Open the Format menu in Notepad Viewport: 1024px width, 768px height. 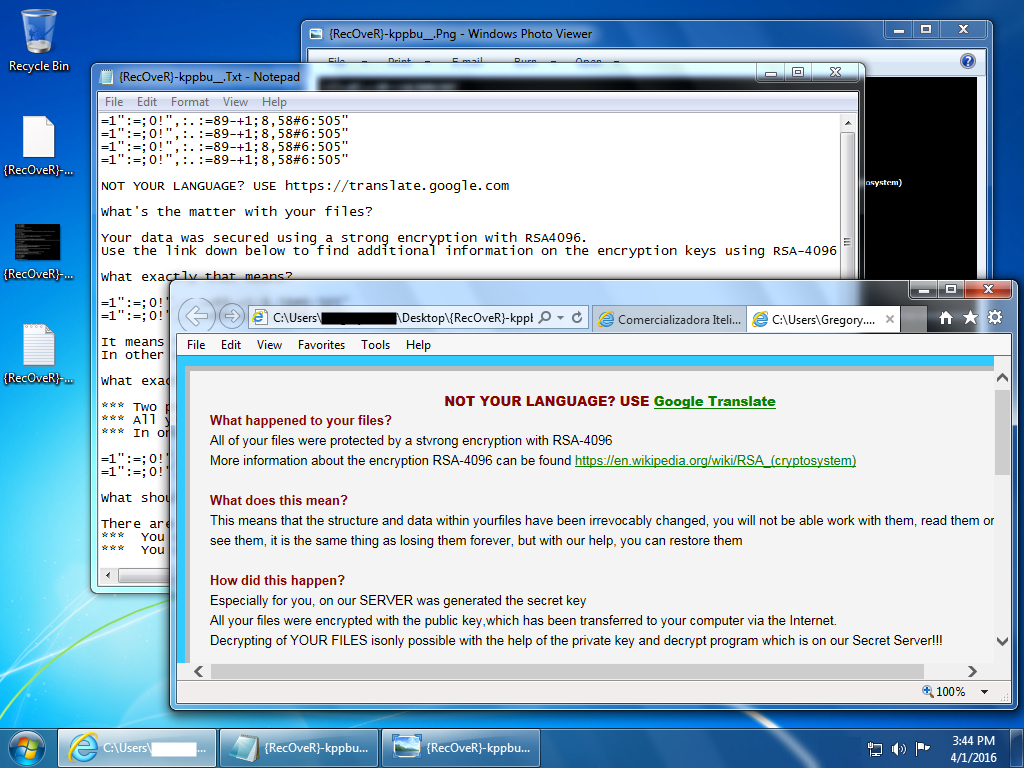(x=190, y=102)
